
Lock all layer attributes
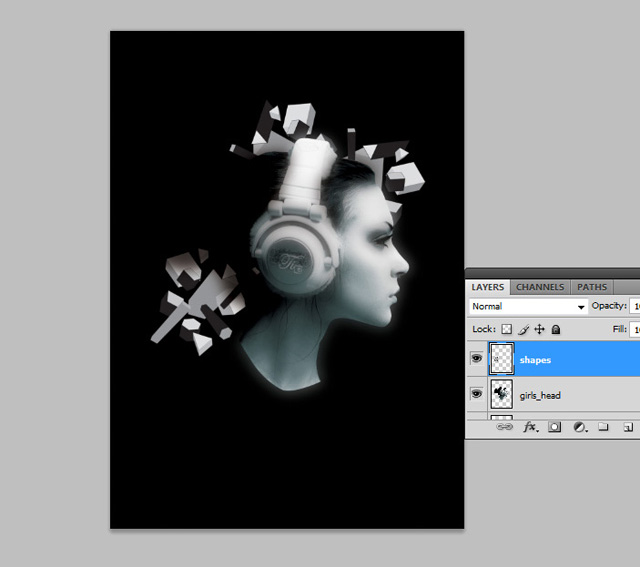pyautogui.click(x=555, y=329)
